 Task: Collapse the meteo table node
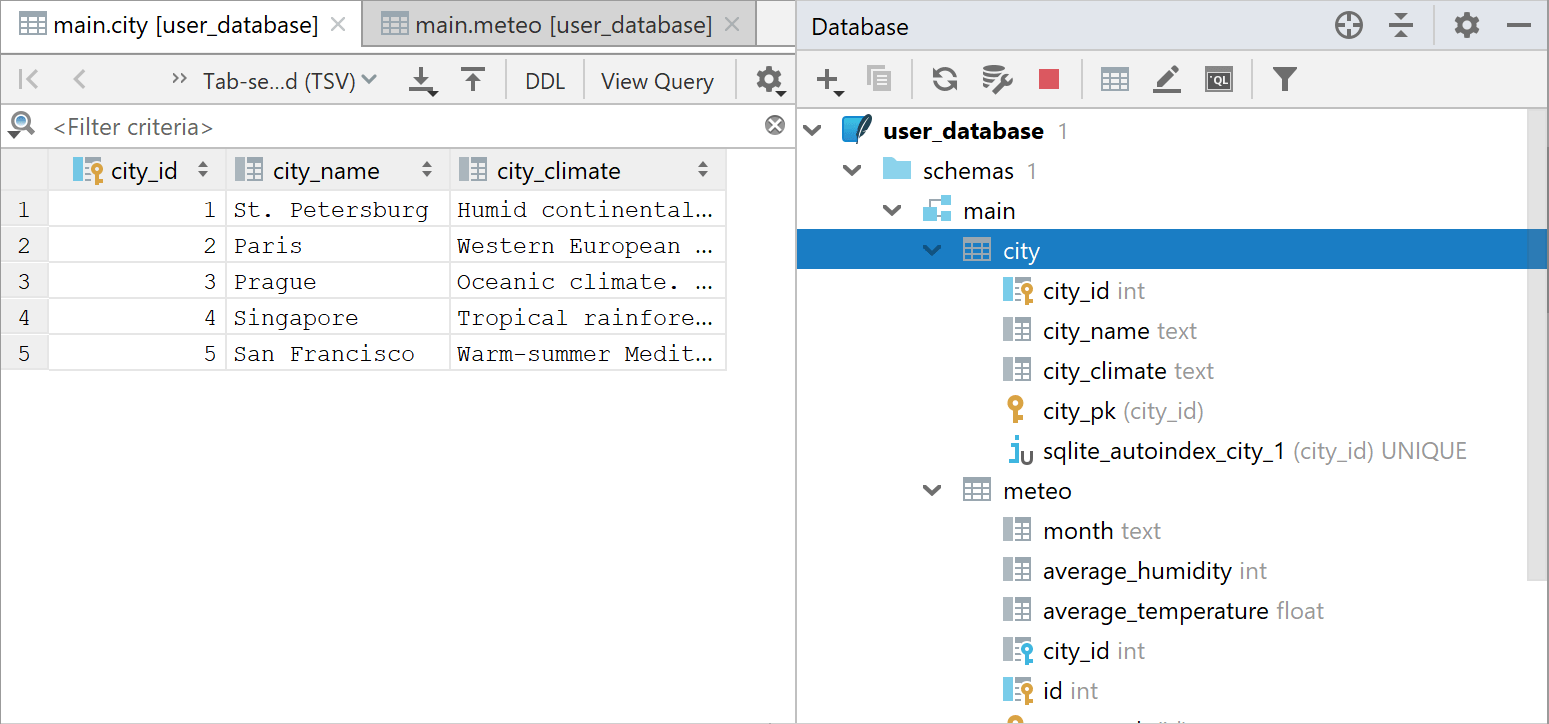(x=931, y=490)
